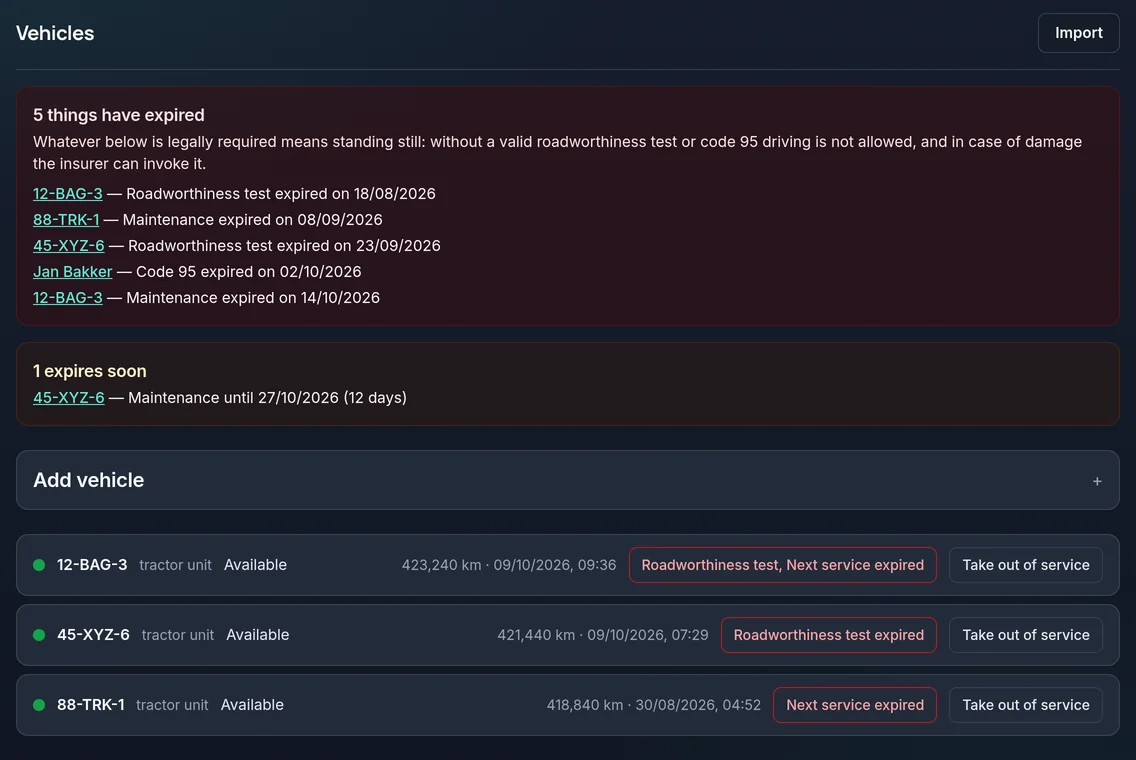1136x760 pixels.
Task: Take 88-TRK-1 out of service
Action: coord(1025,705)
